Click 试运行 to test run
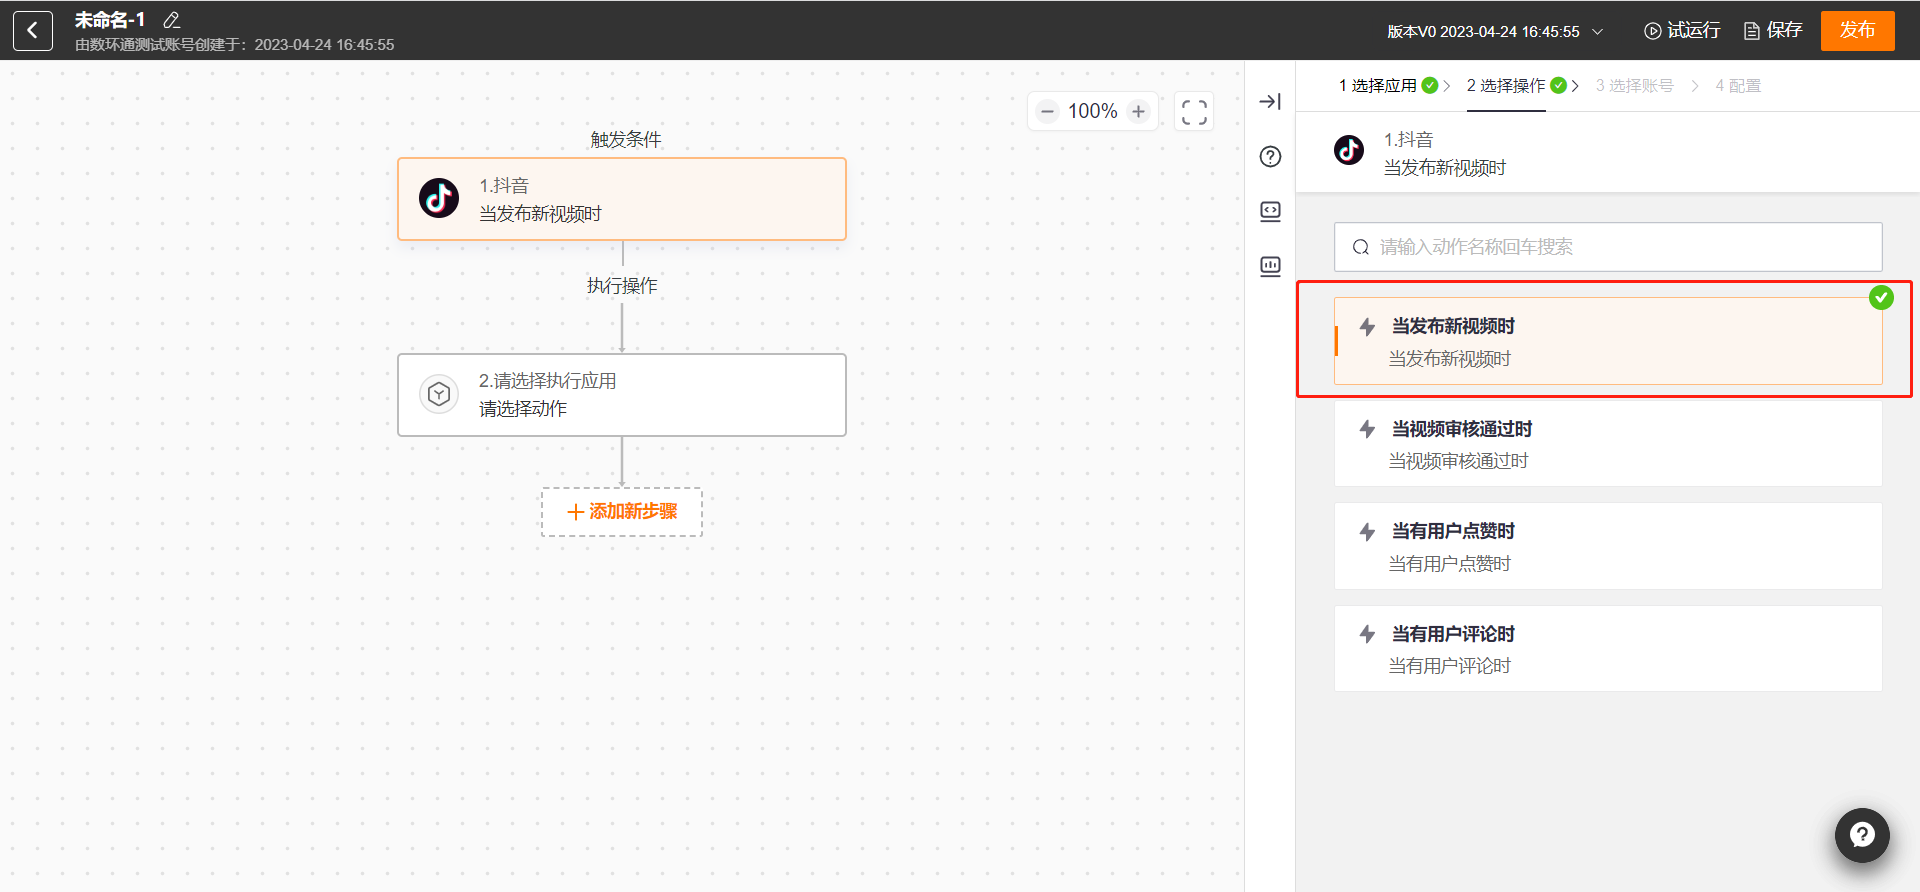Image resolution: width=1920 pixels, height=892 pixels. pyautogui.click(x=1682, y=31)
